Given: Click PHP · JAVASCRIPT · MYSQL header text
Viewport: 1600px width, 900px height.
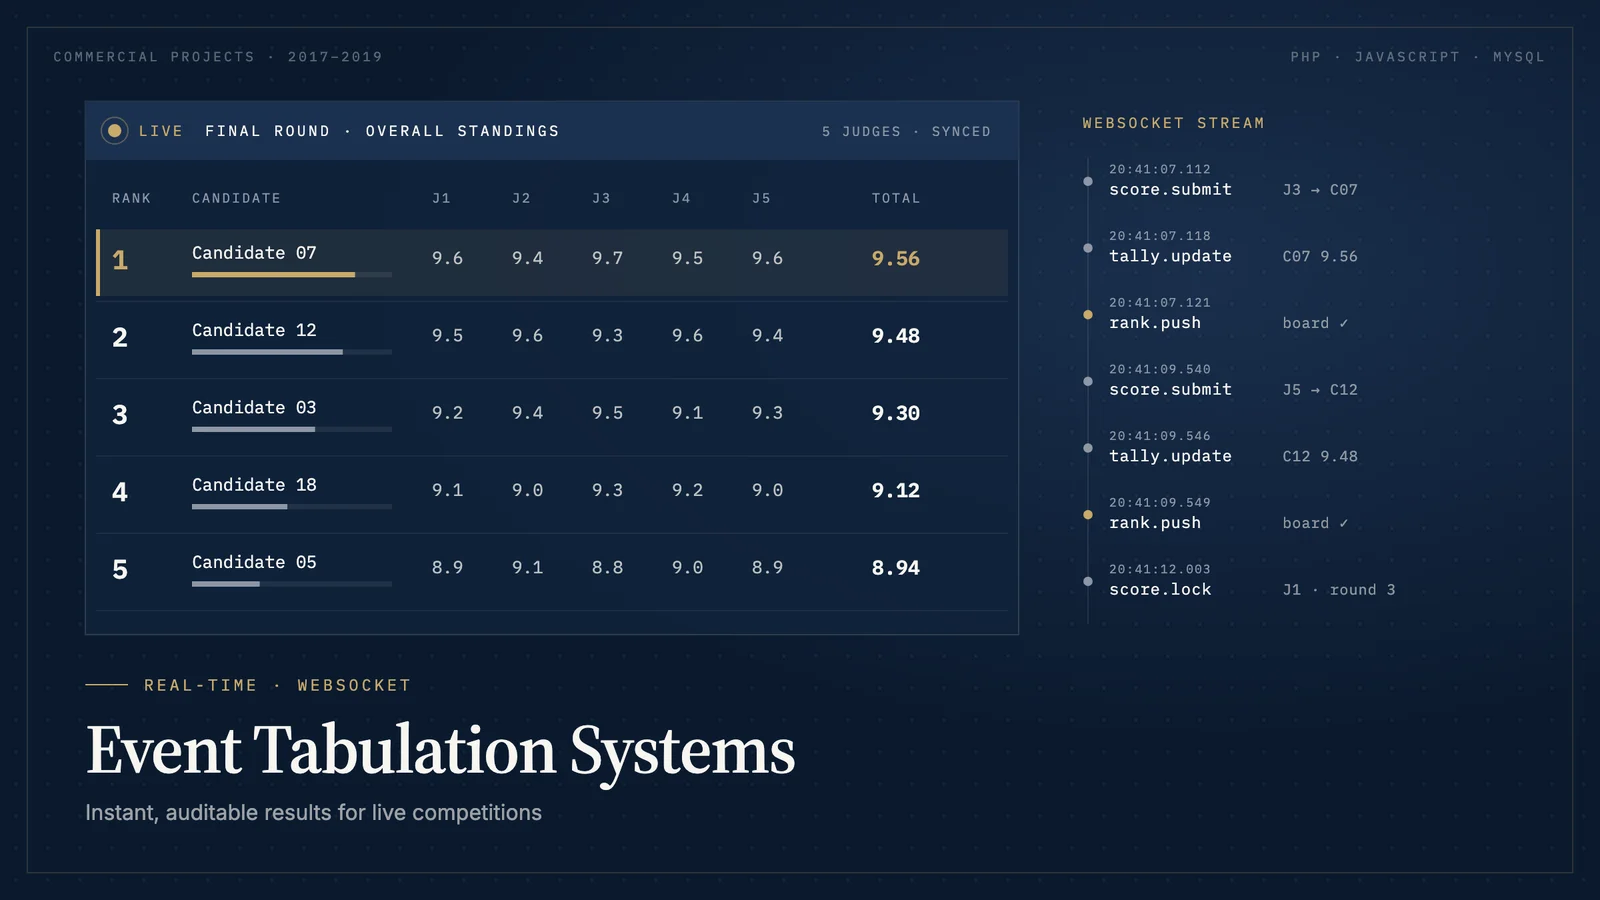Looking at the screenshot, I should [1418, 57].
